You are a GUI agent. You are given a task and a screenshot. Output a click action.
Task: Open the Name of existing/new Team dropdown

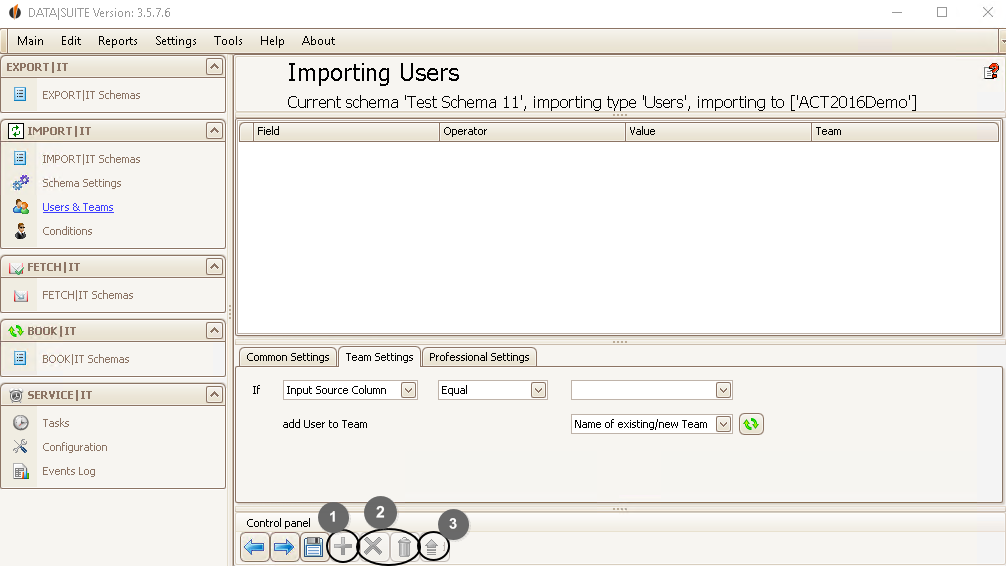point(723,424)
